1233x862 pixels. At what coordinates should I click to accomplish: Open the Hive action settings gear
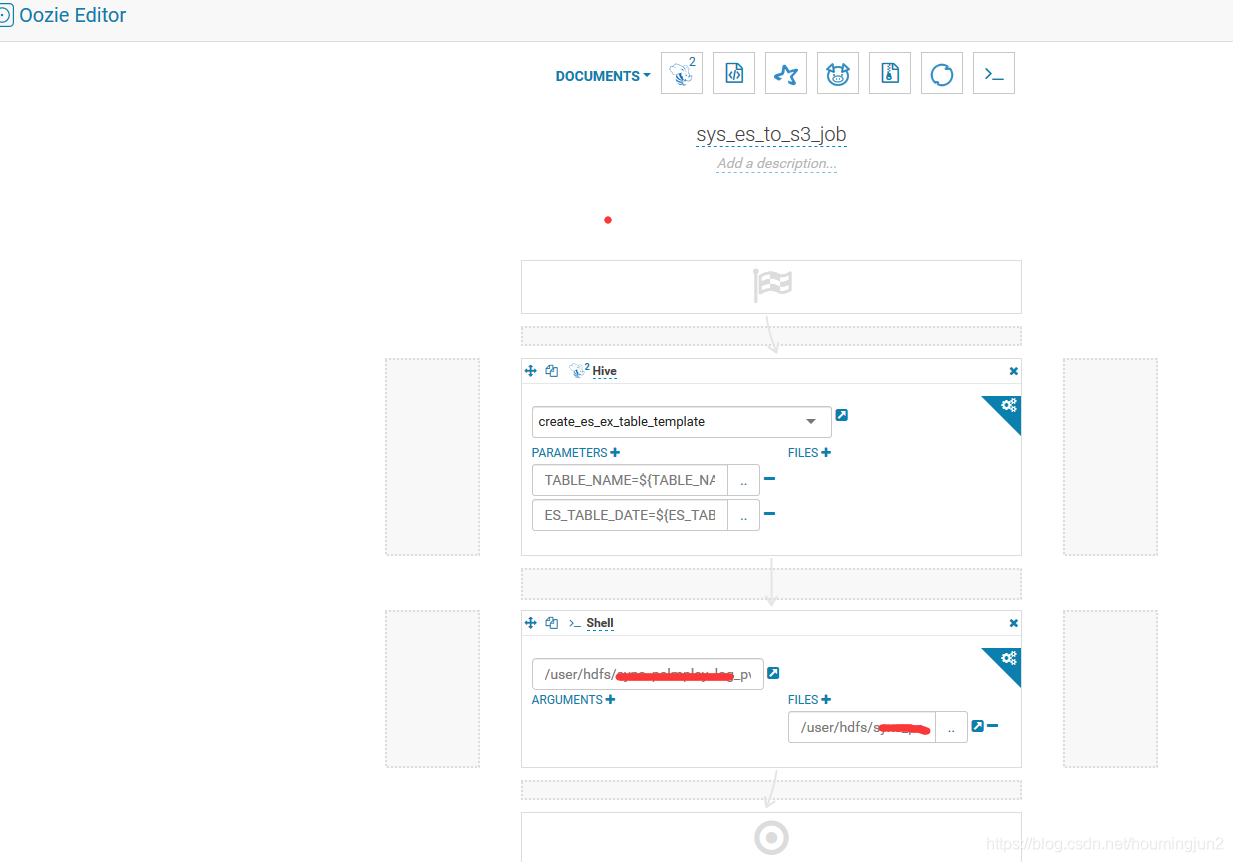point(1008,405)
